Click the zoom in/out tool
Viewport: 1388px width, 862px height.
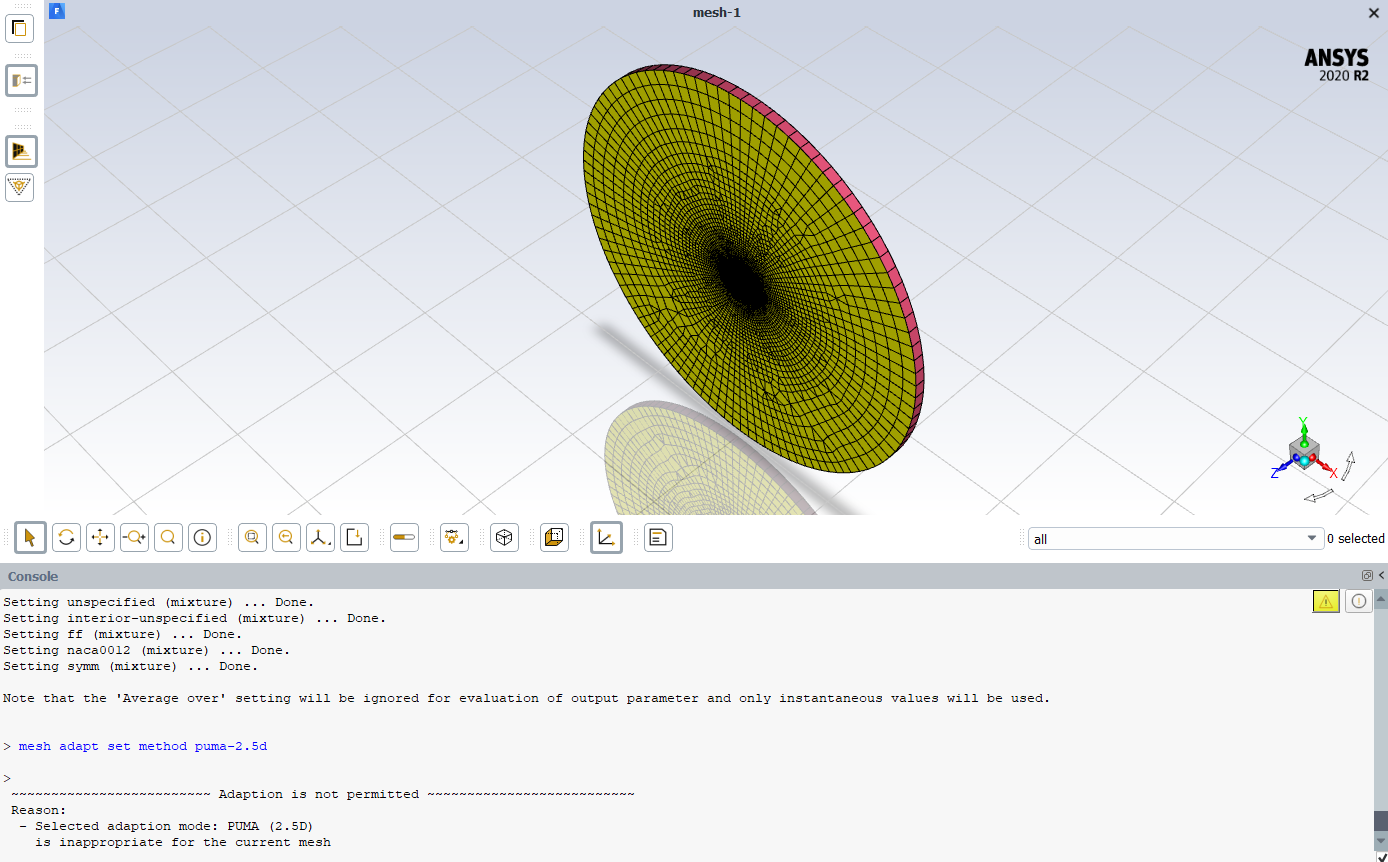click(x=134, y=538)
